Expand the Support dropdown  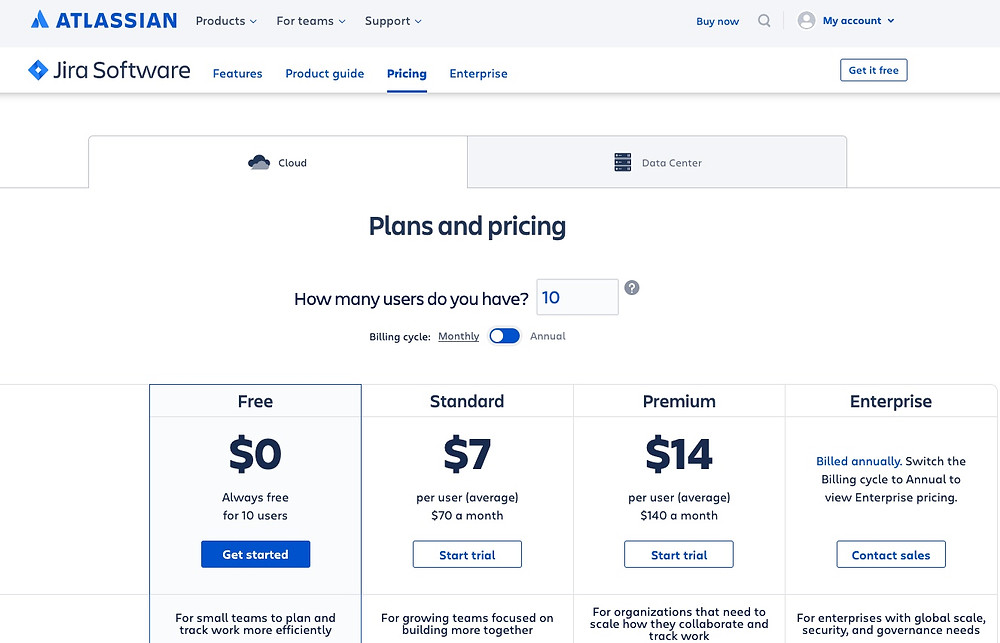coord(393,21)
